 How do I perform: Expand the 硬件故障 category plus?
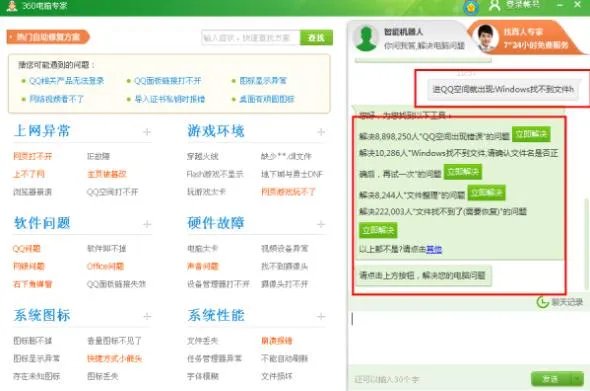(x=321, y=224)
